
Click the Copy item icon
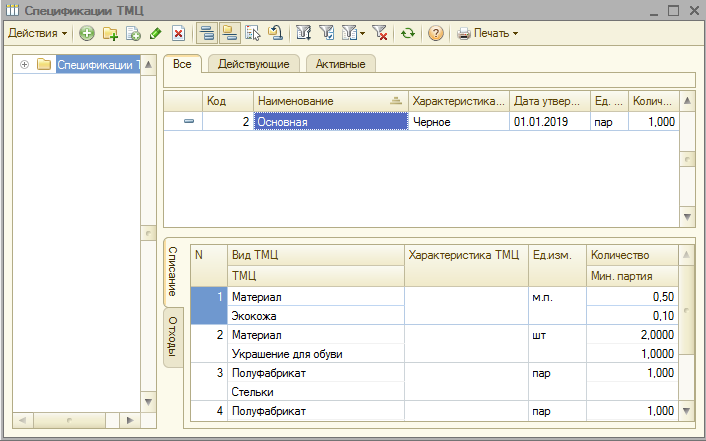133,33
